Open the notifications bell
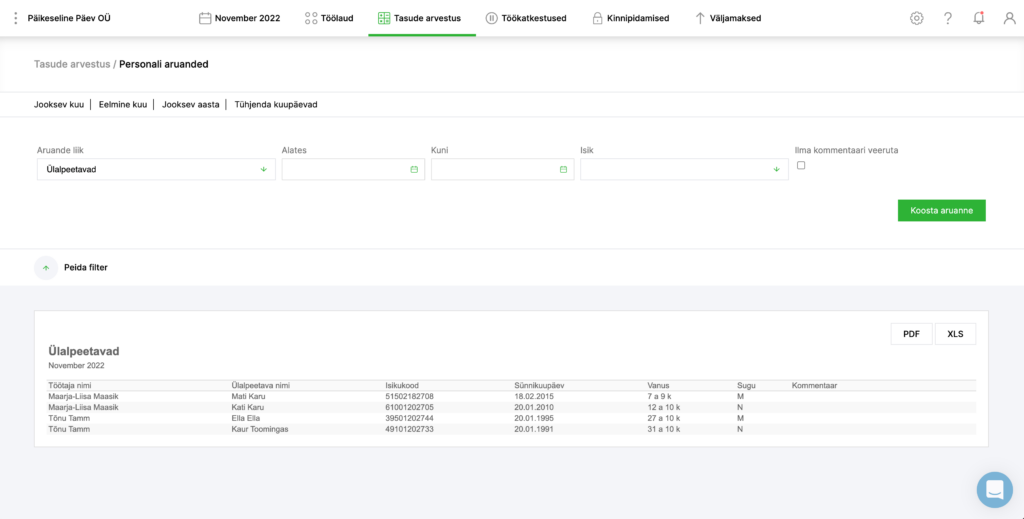 (979, 18)
